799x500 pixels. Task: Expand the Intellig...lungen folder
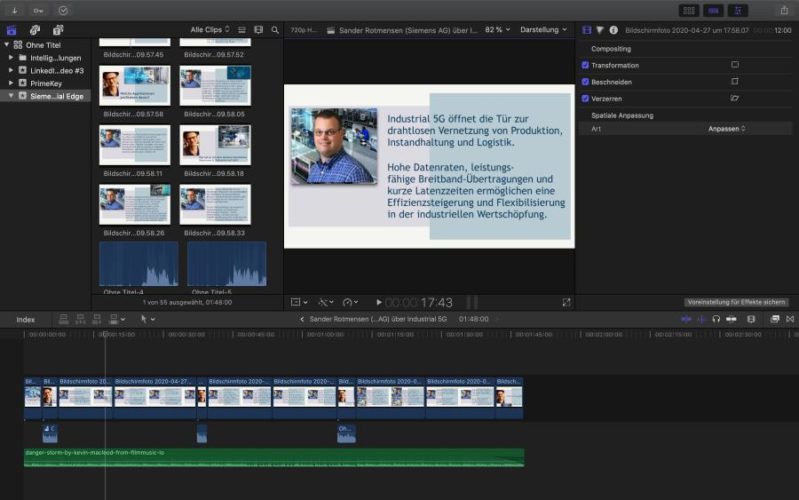[11, 58]
